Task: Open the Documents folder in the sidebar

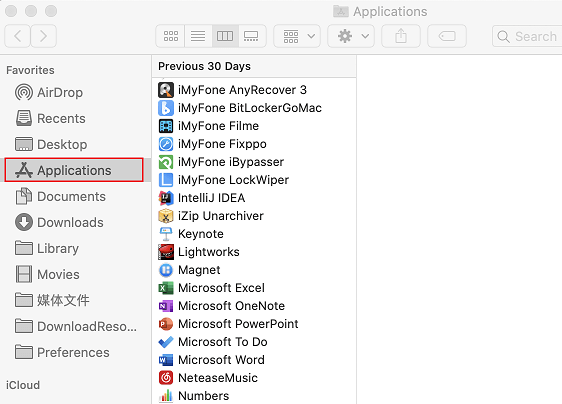Action: [60, 196]
